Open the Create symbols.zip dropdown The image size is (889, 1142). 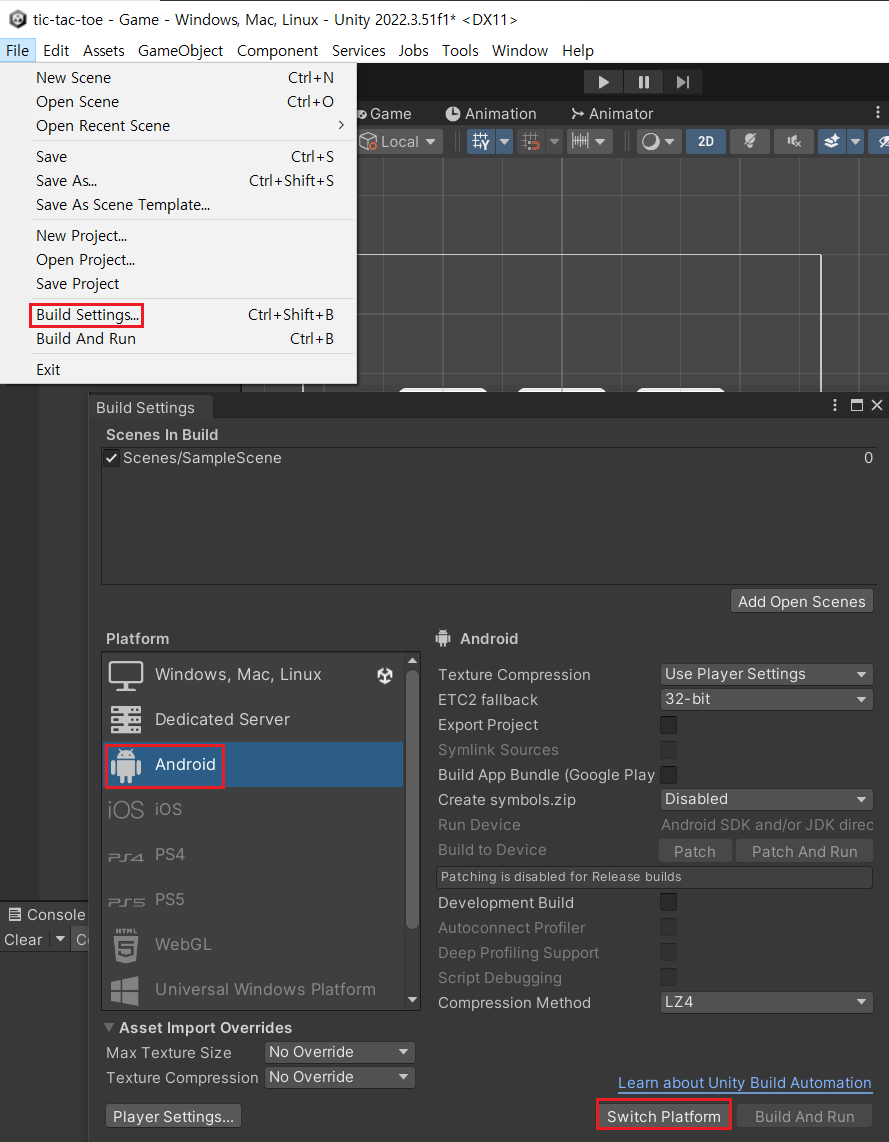pos(766,799)
